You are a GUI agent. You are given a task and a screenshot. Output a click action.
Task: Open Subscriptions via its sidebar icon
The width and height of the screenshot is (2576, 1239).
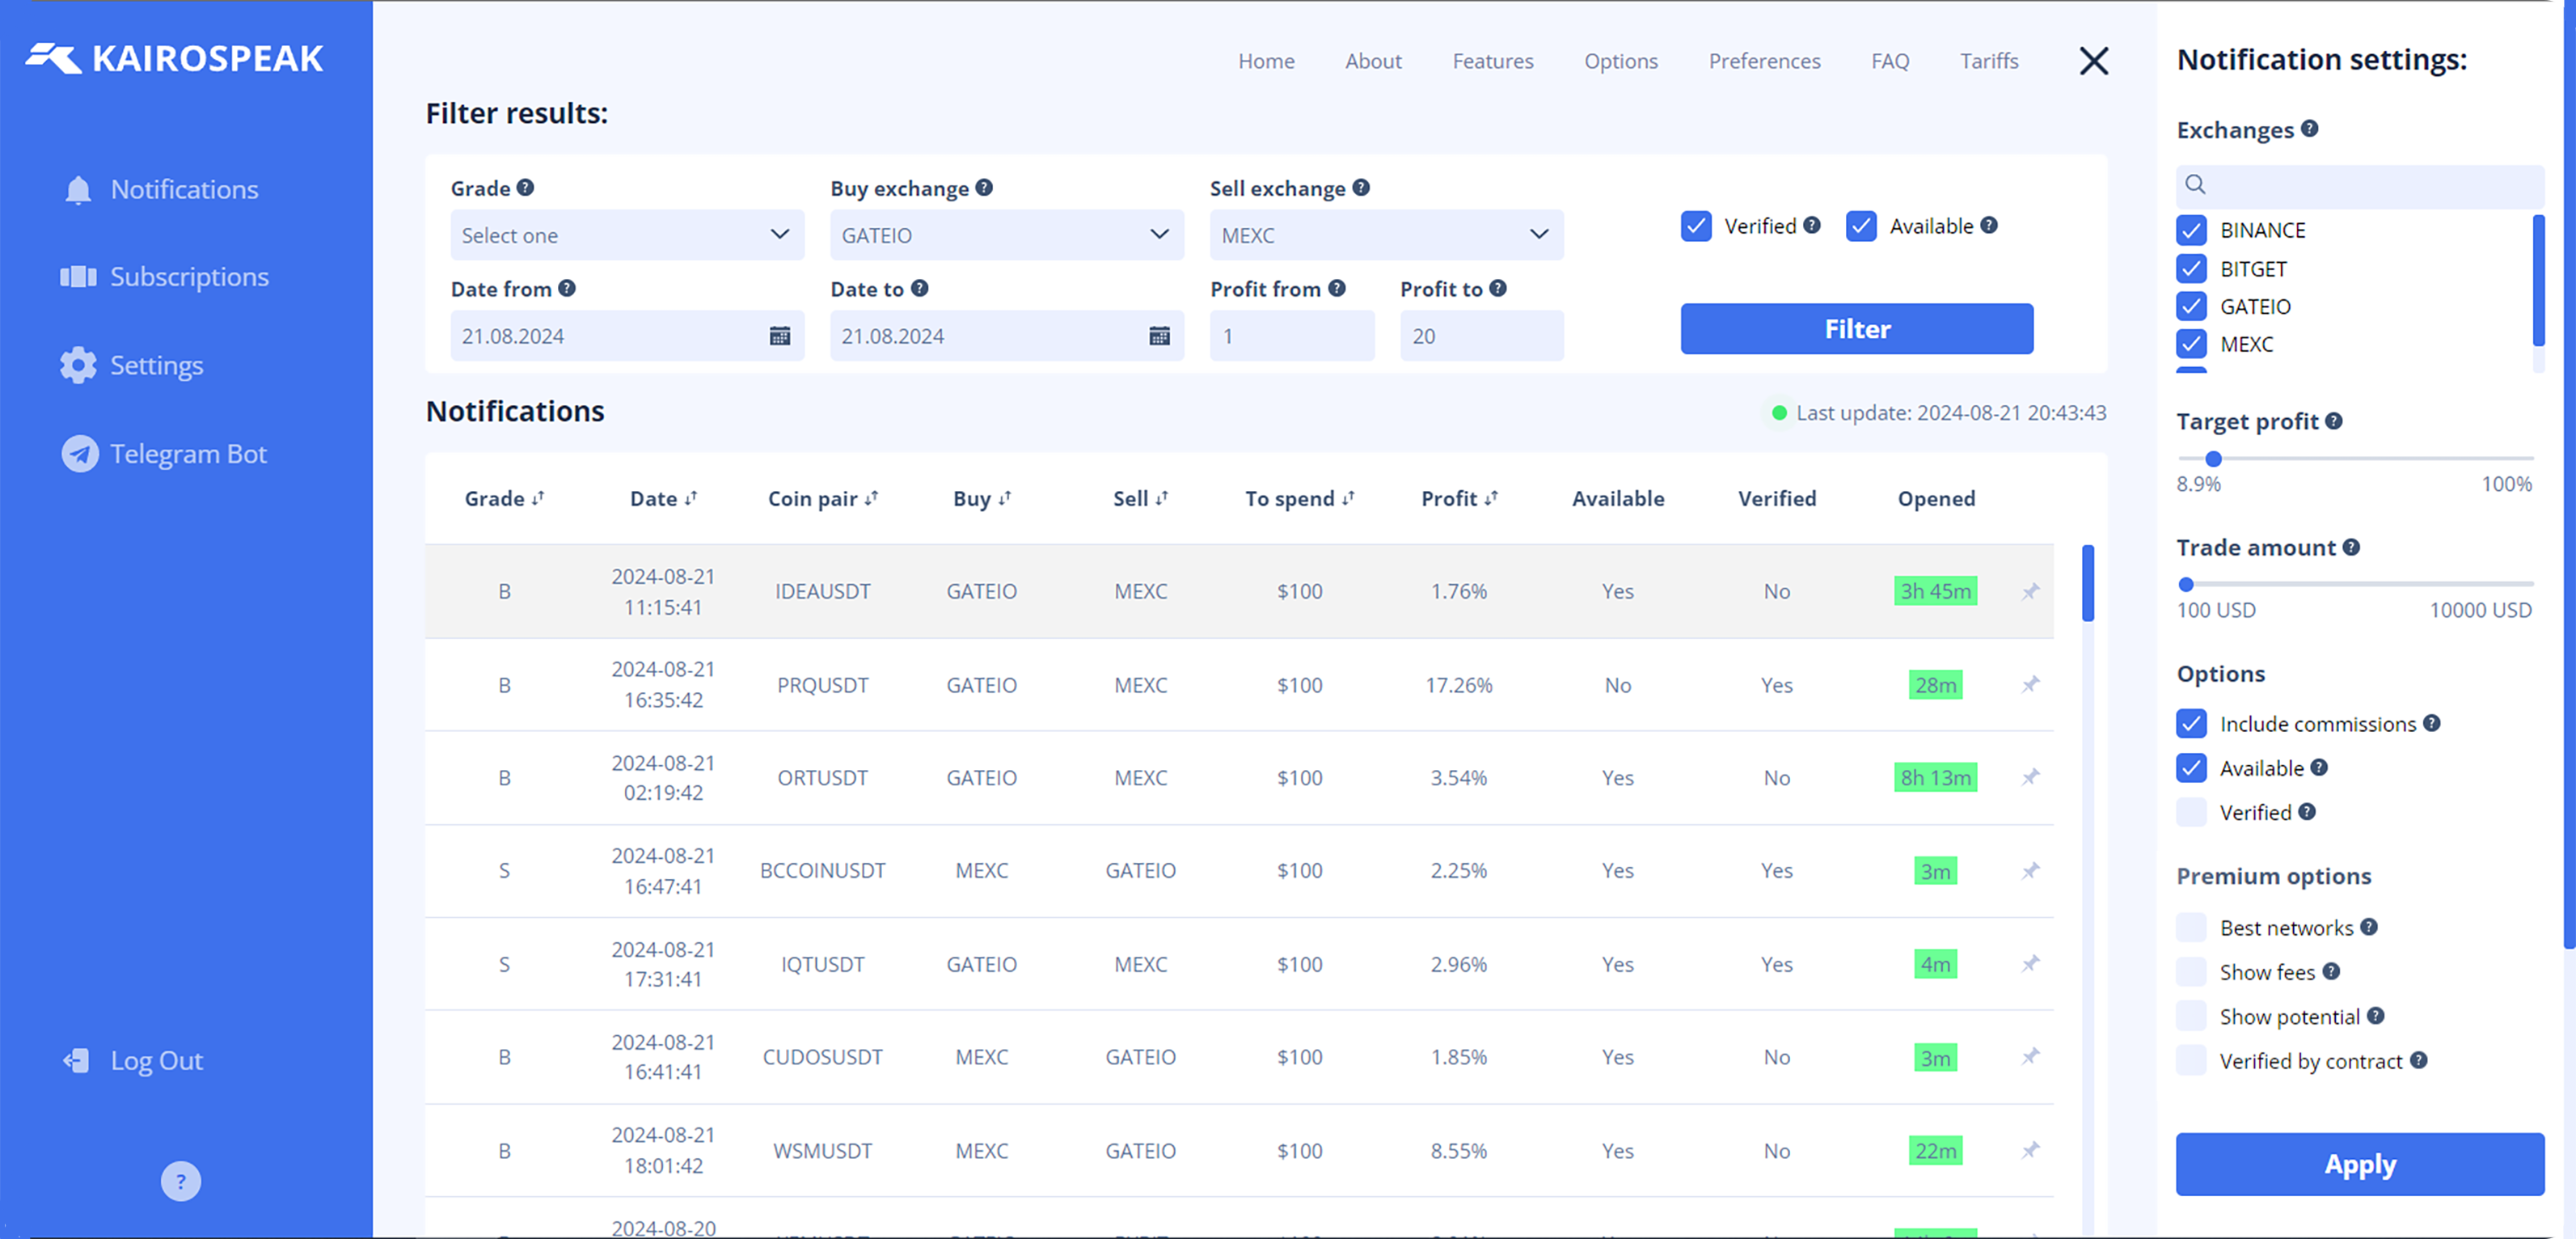coord(78,277)
